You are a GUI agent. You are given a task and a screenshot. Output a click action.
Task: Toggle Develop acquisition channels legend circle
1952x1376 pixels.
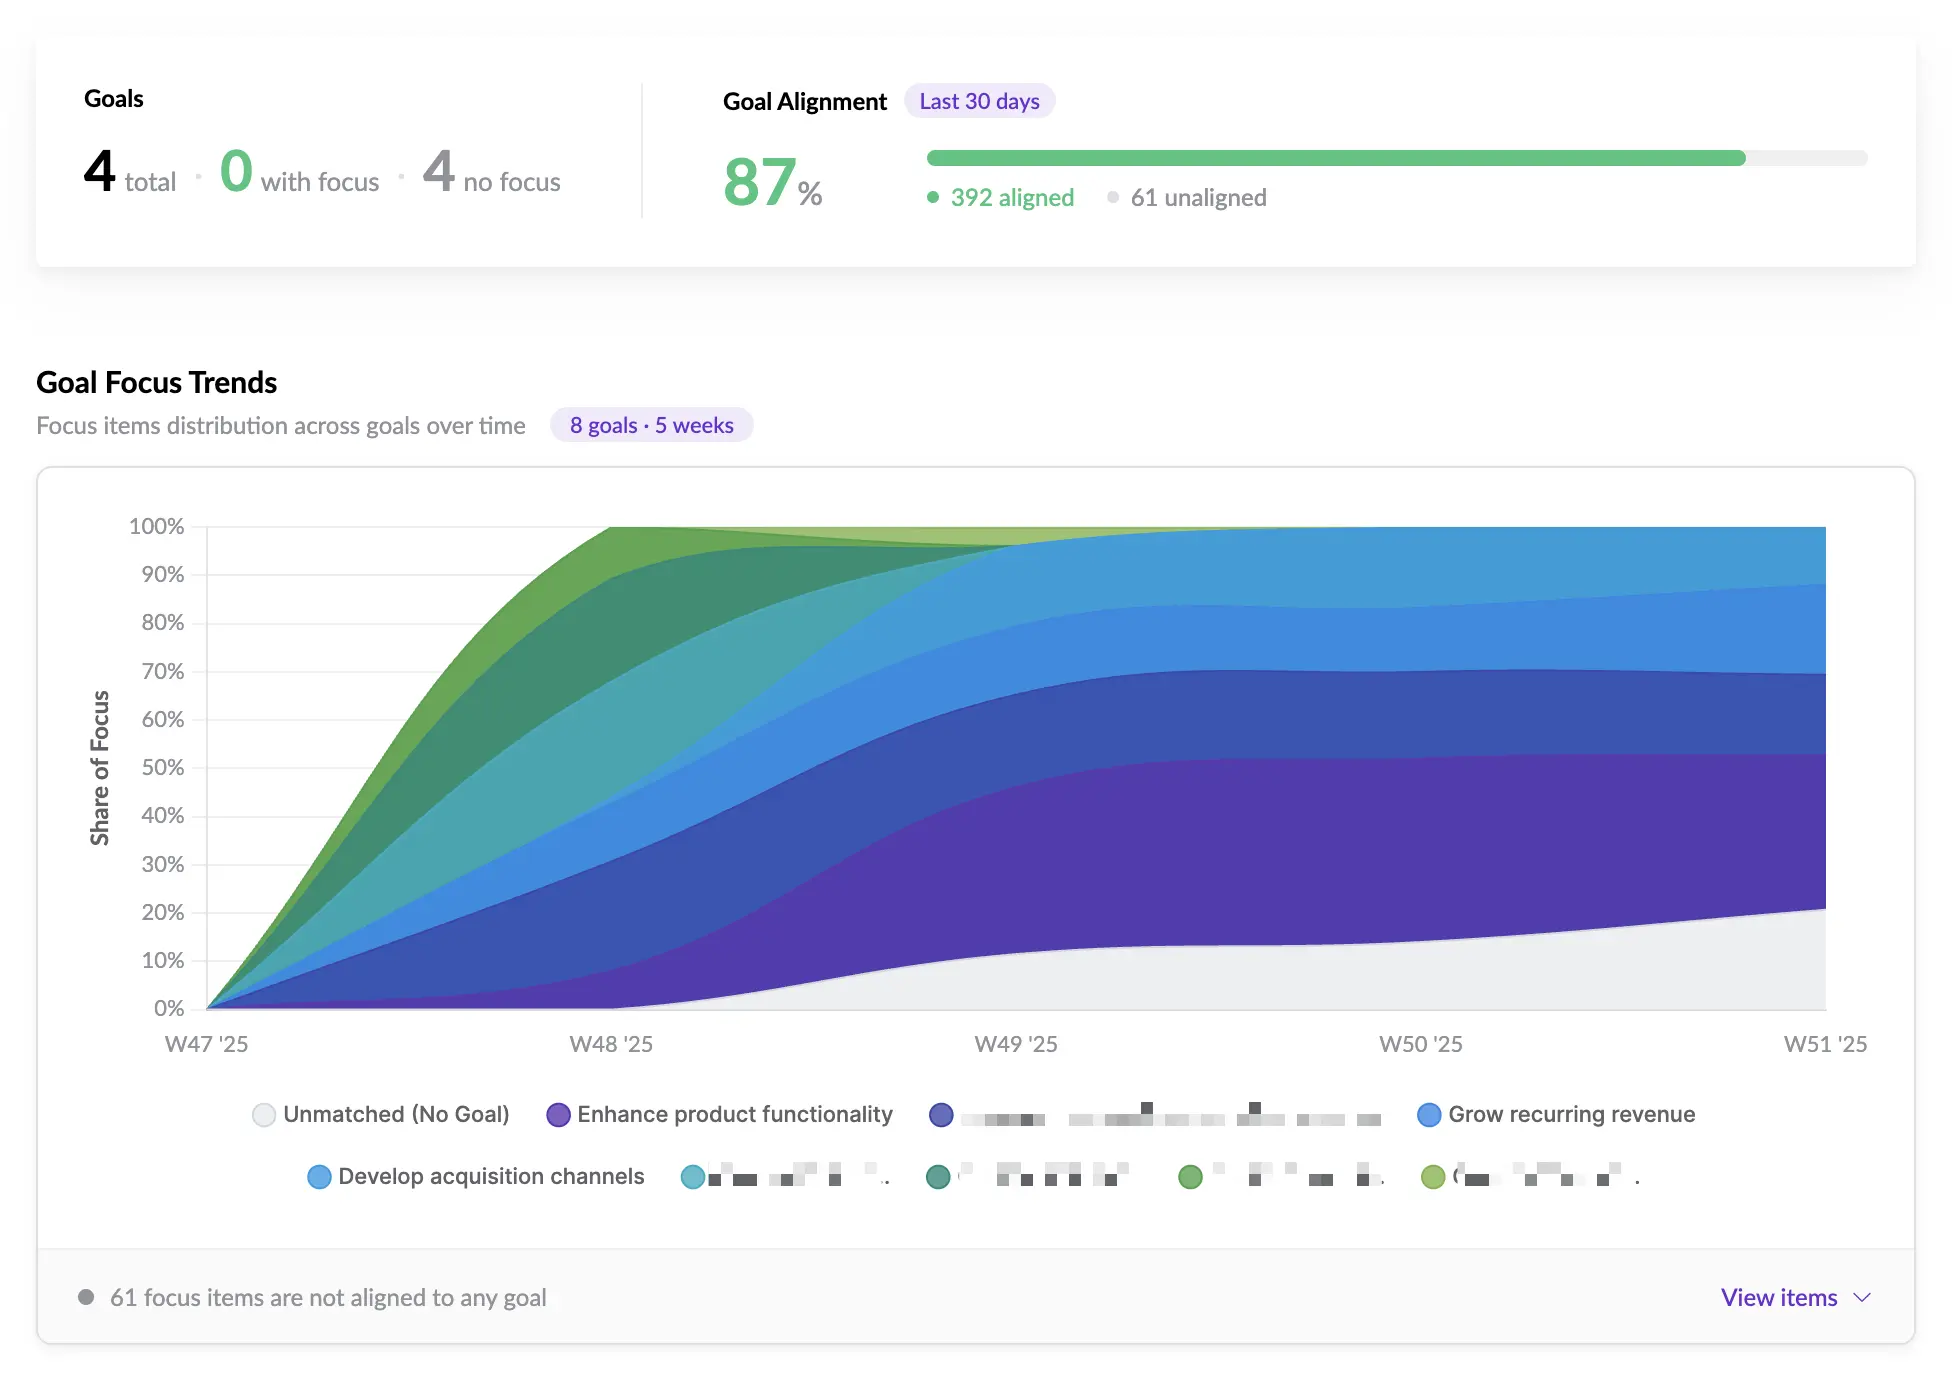click(x=319, y=1177)
